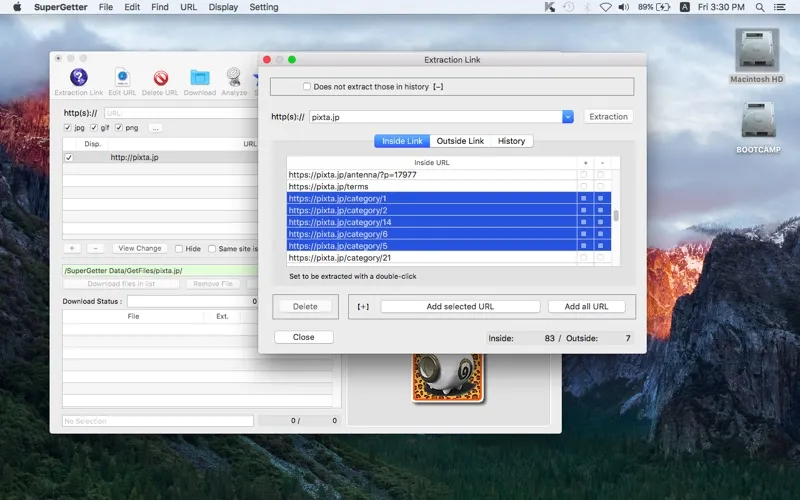Screen dimensions: 800x500
Task: Click Add selected URL button
Action: point(460,307)
